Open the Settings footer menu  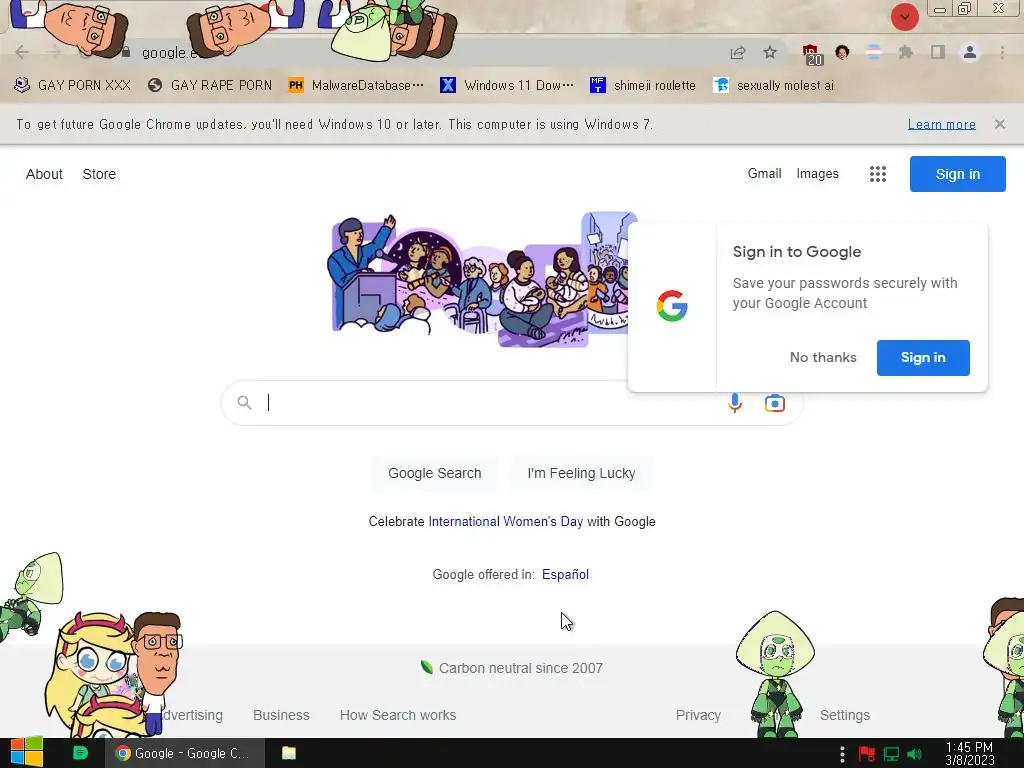pos(844,715)
